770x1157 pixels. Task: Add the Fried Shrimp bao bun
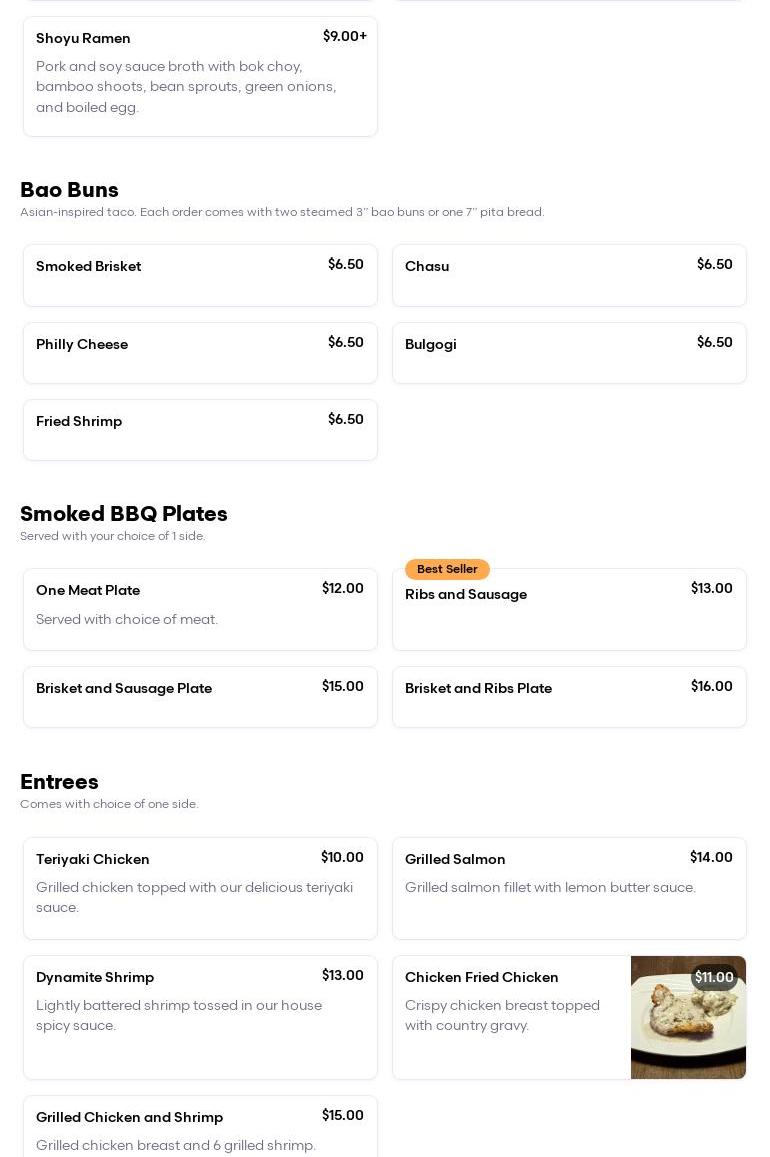pos(200,430)
